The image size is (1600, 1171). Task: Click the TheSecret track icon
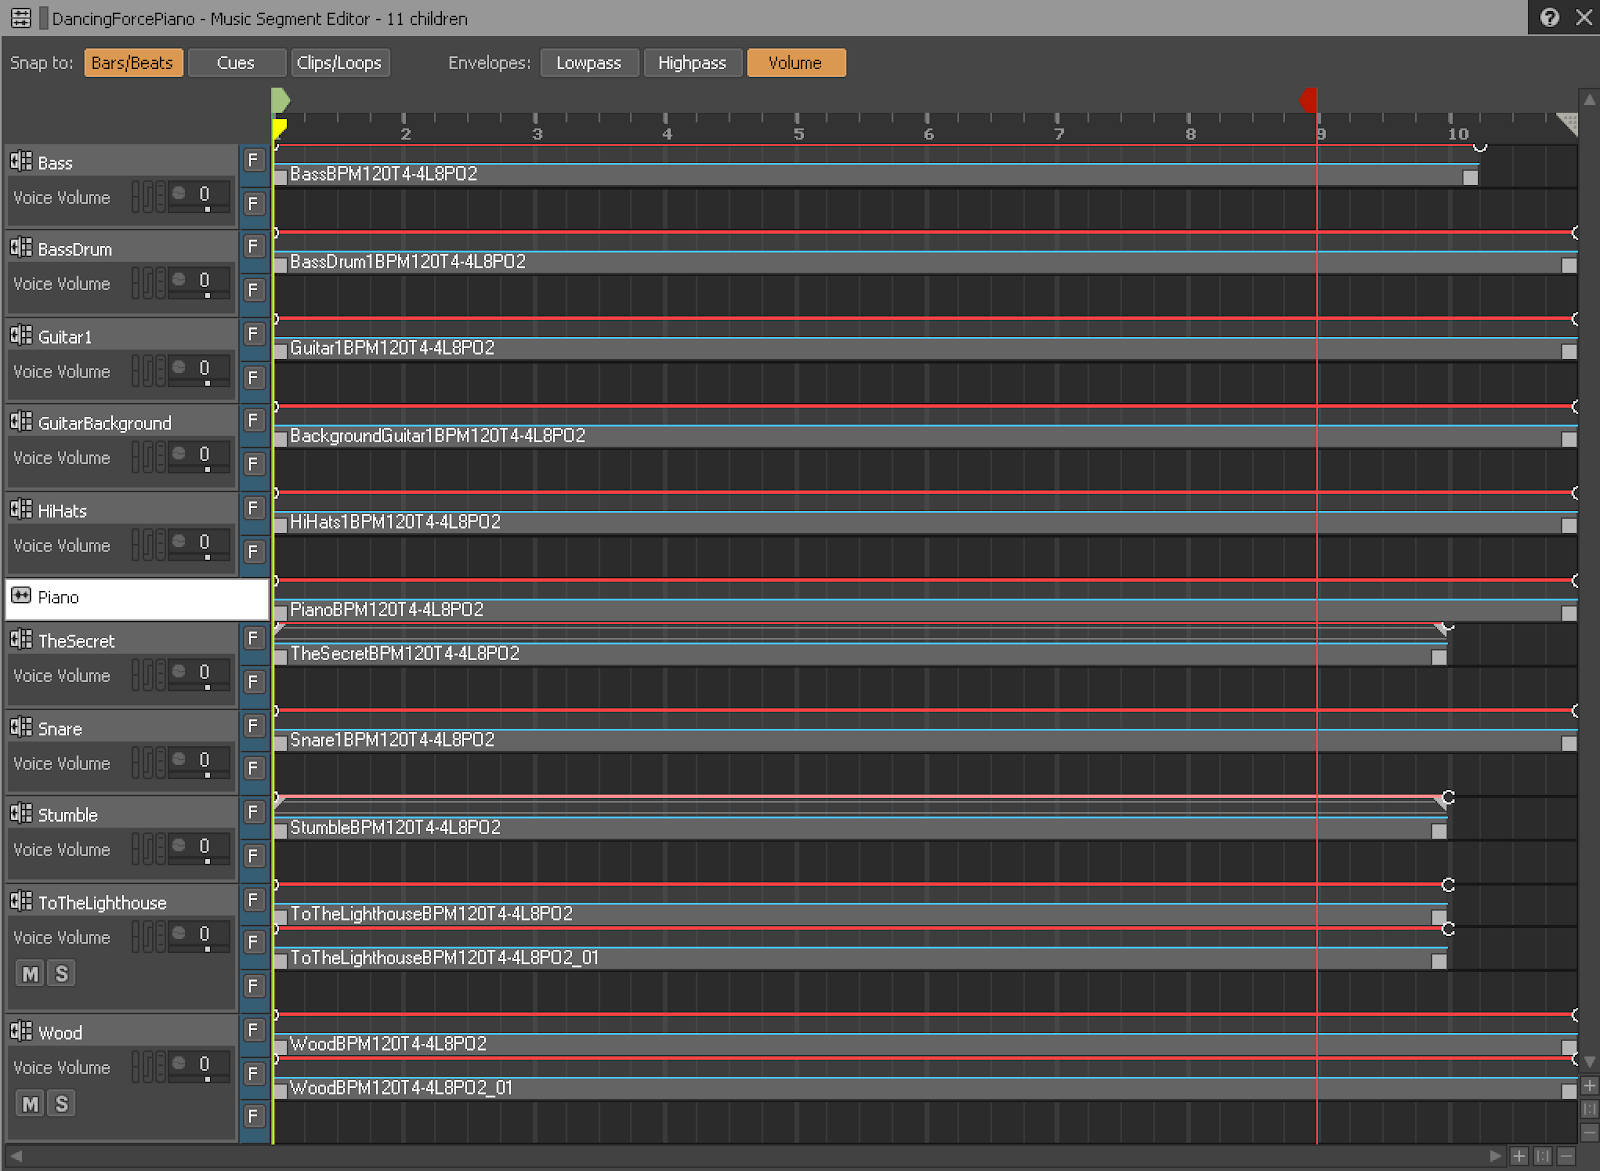pos(21,639)
